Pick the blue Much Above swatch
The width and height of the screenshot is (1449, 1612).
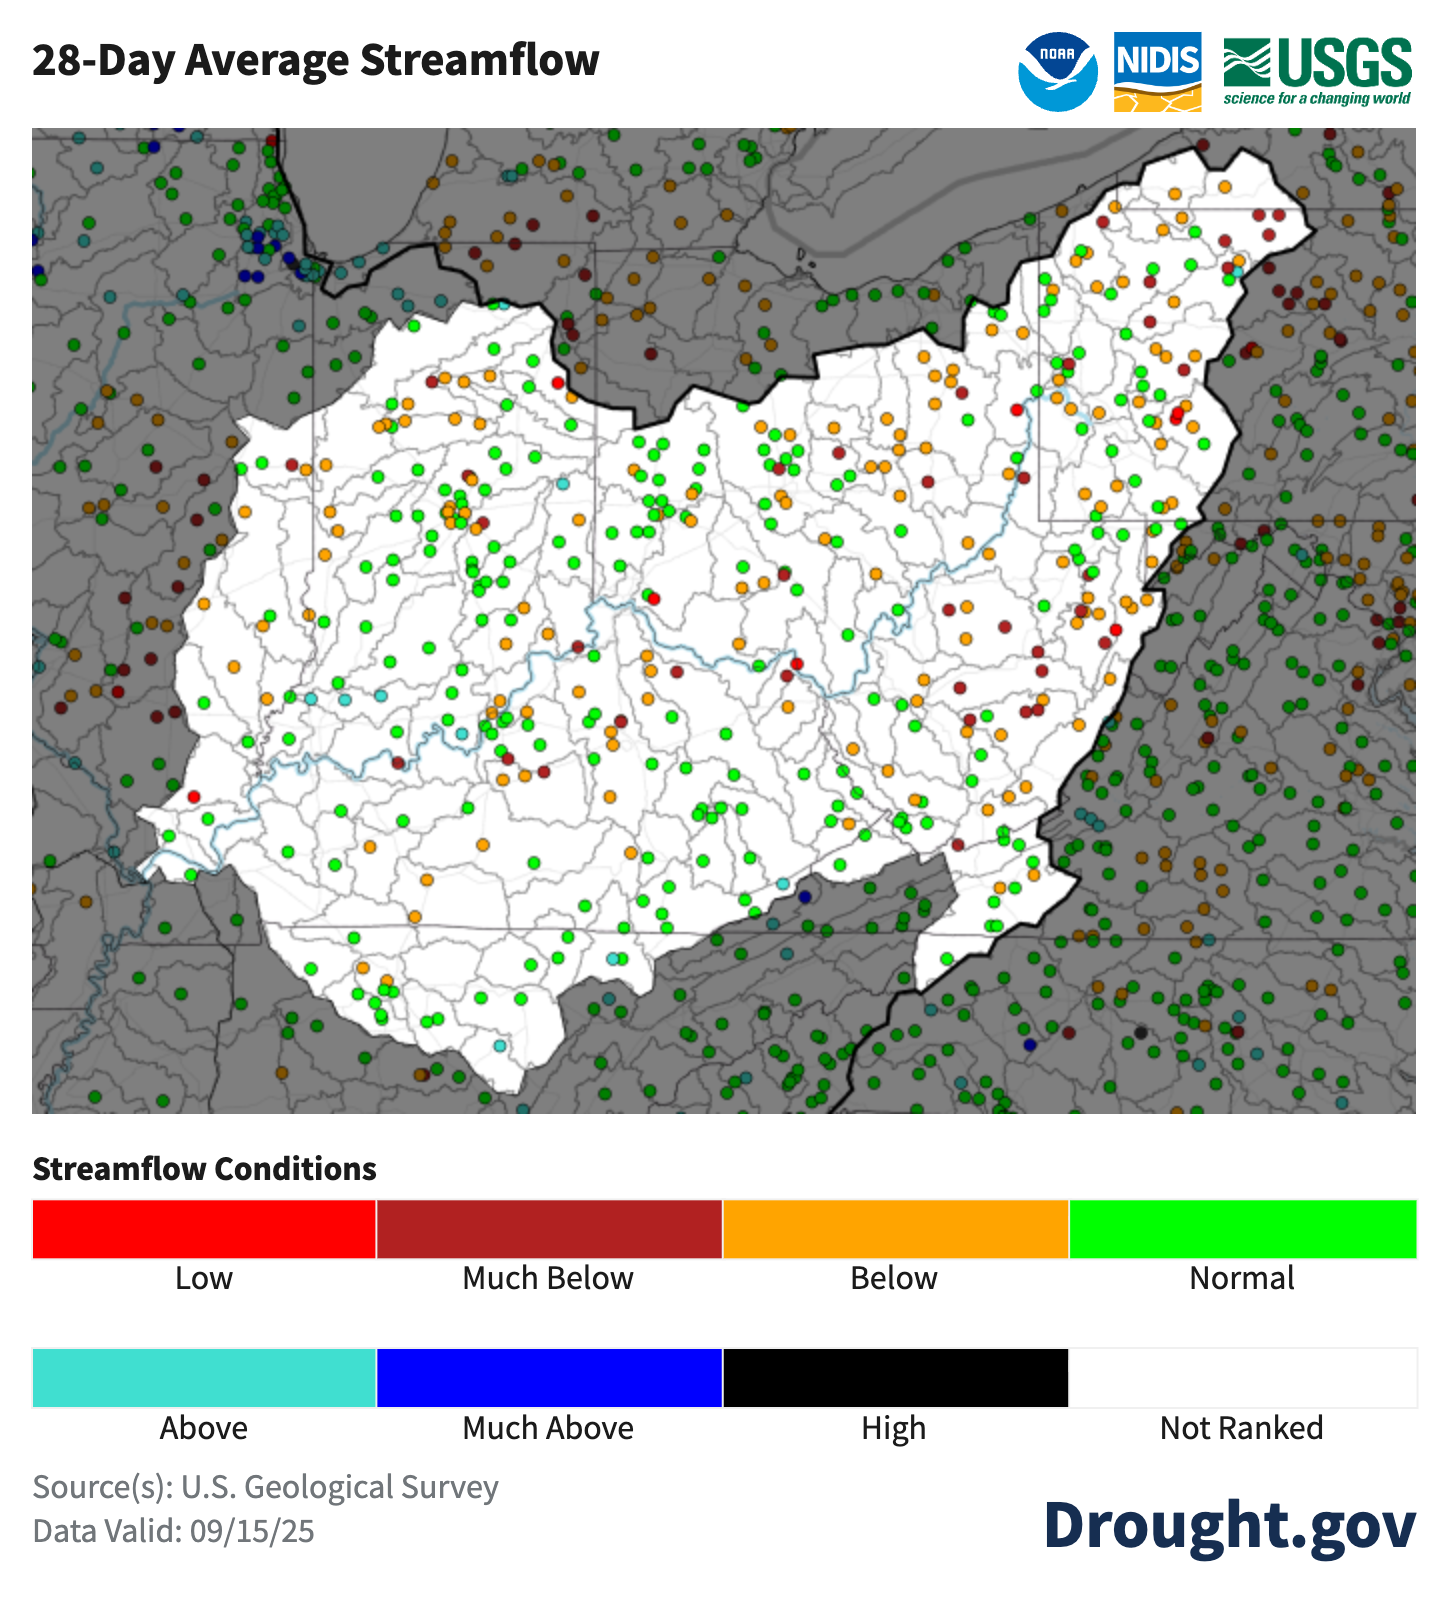549,1378
